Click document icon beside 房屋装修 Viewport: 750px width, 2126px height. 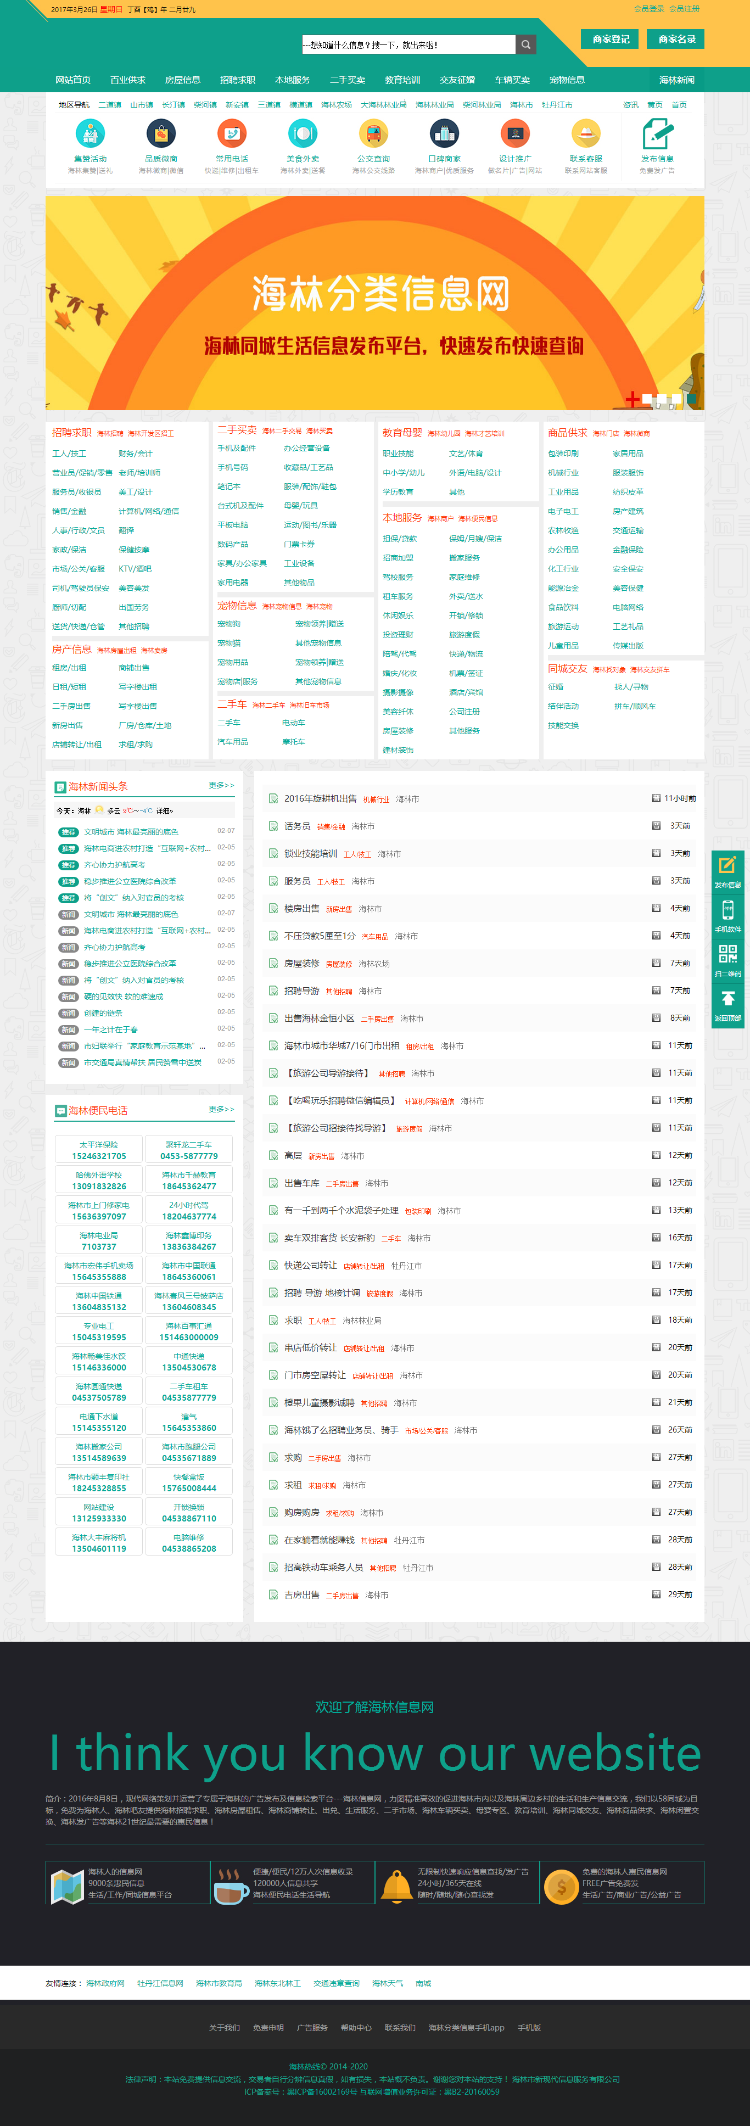(x=273, y=963)
